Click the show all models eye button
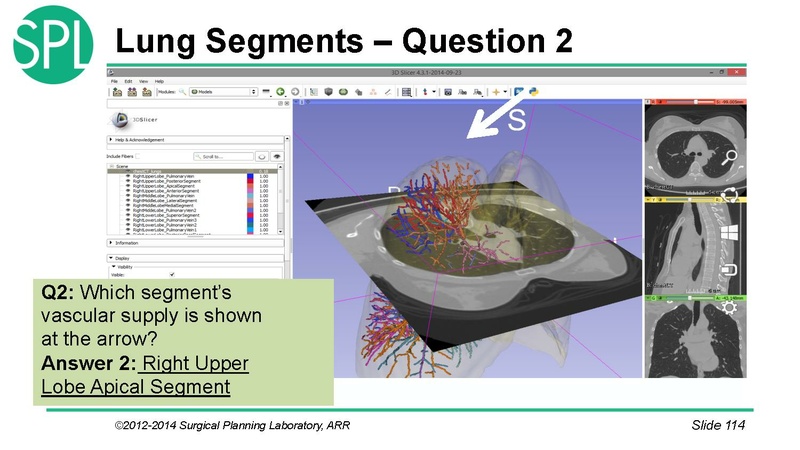 (x=277, y=156)
